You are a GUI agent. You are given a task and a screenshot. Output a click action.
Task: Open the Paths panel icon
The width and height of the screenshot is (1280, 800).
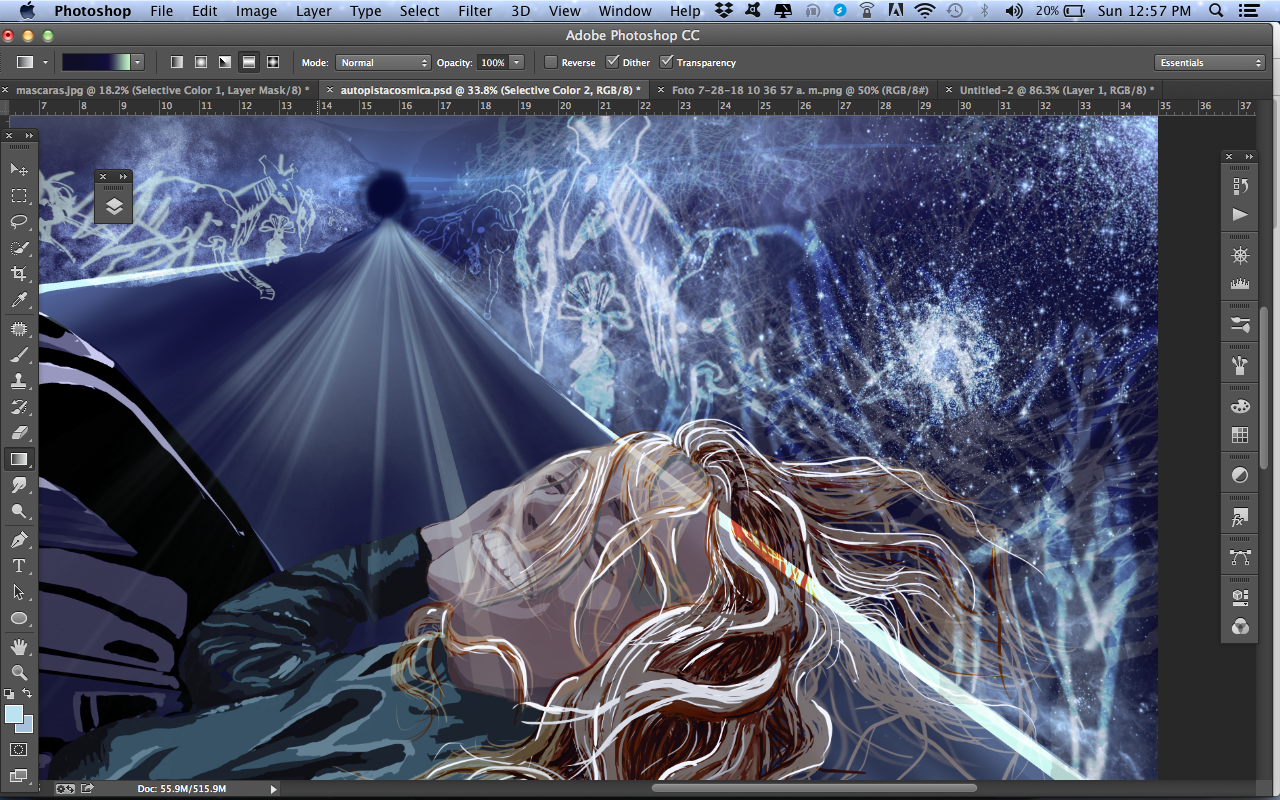click(1240, 558)
